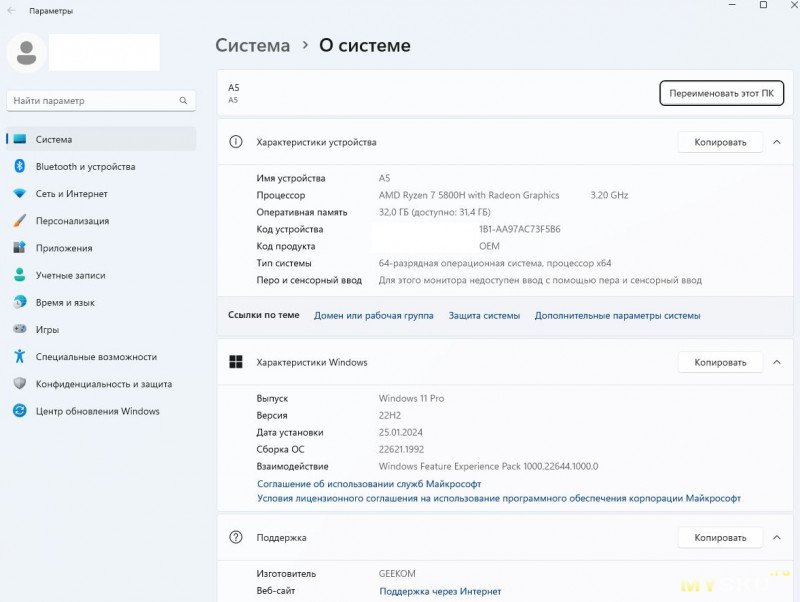This screenshot has width=800, height=602.
Task: Open Конфиденциальность и защита
Action: [101, 384]
